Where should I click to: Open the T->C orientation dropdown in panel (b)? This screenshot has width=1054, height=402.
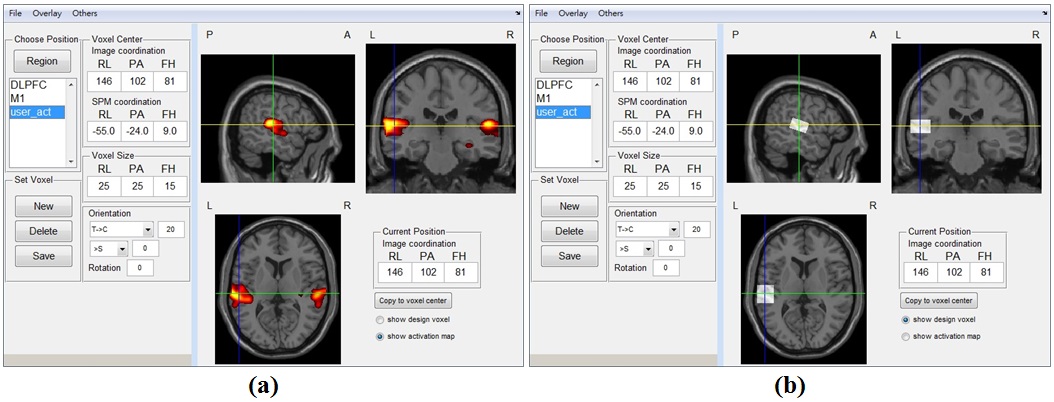[673, 230]
